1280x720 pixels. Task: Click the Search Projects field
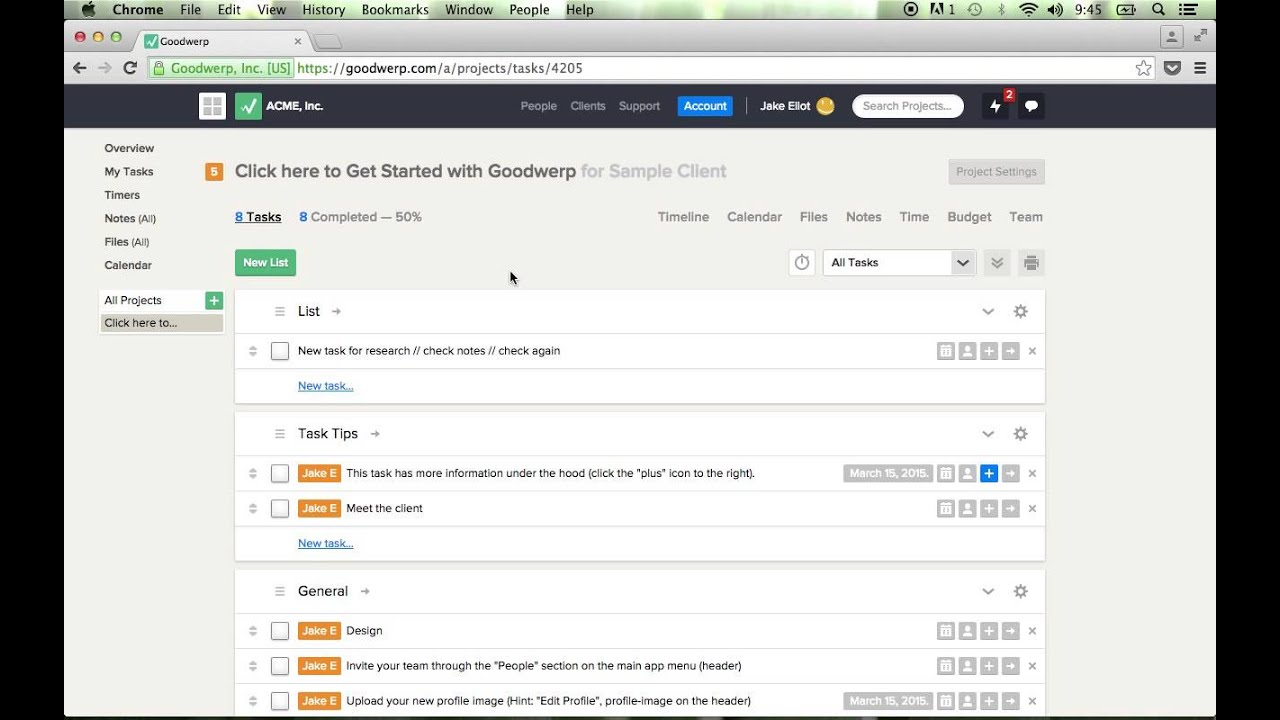(908, 106)
